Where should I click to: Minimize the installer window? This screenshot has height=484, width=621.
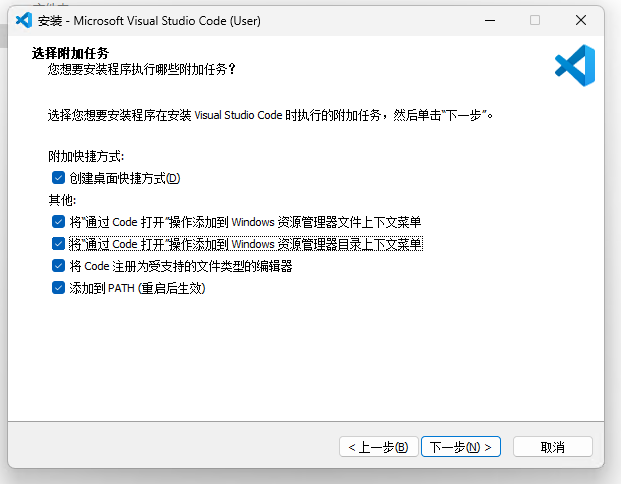(490, 20)
